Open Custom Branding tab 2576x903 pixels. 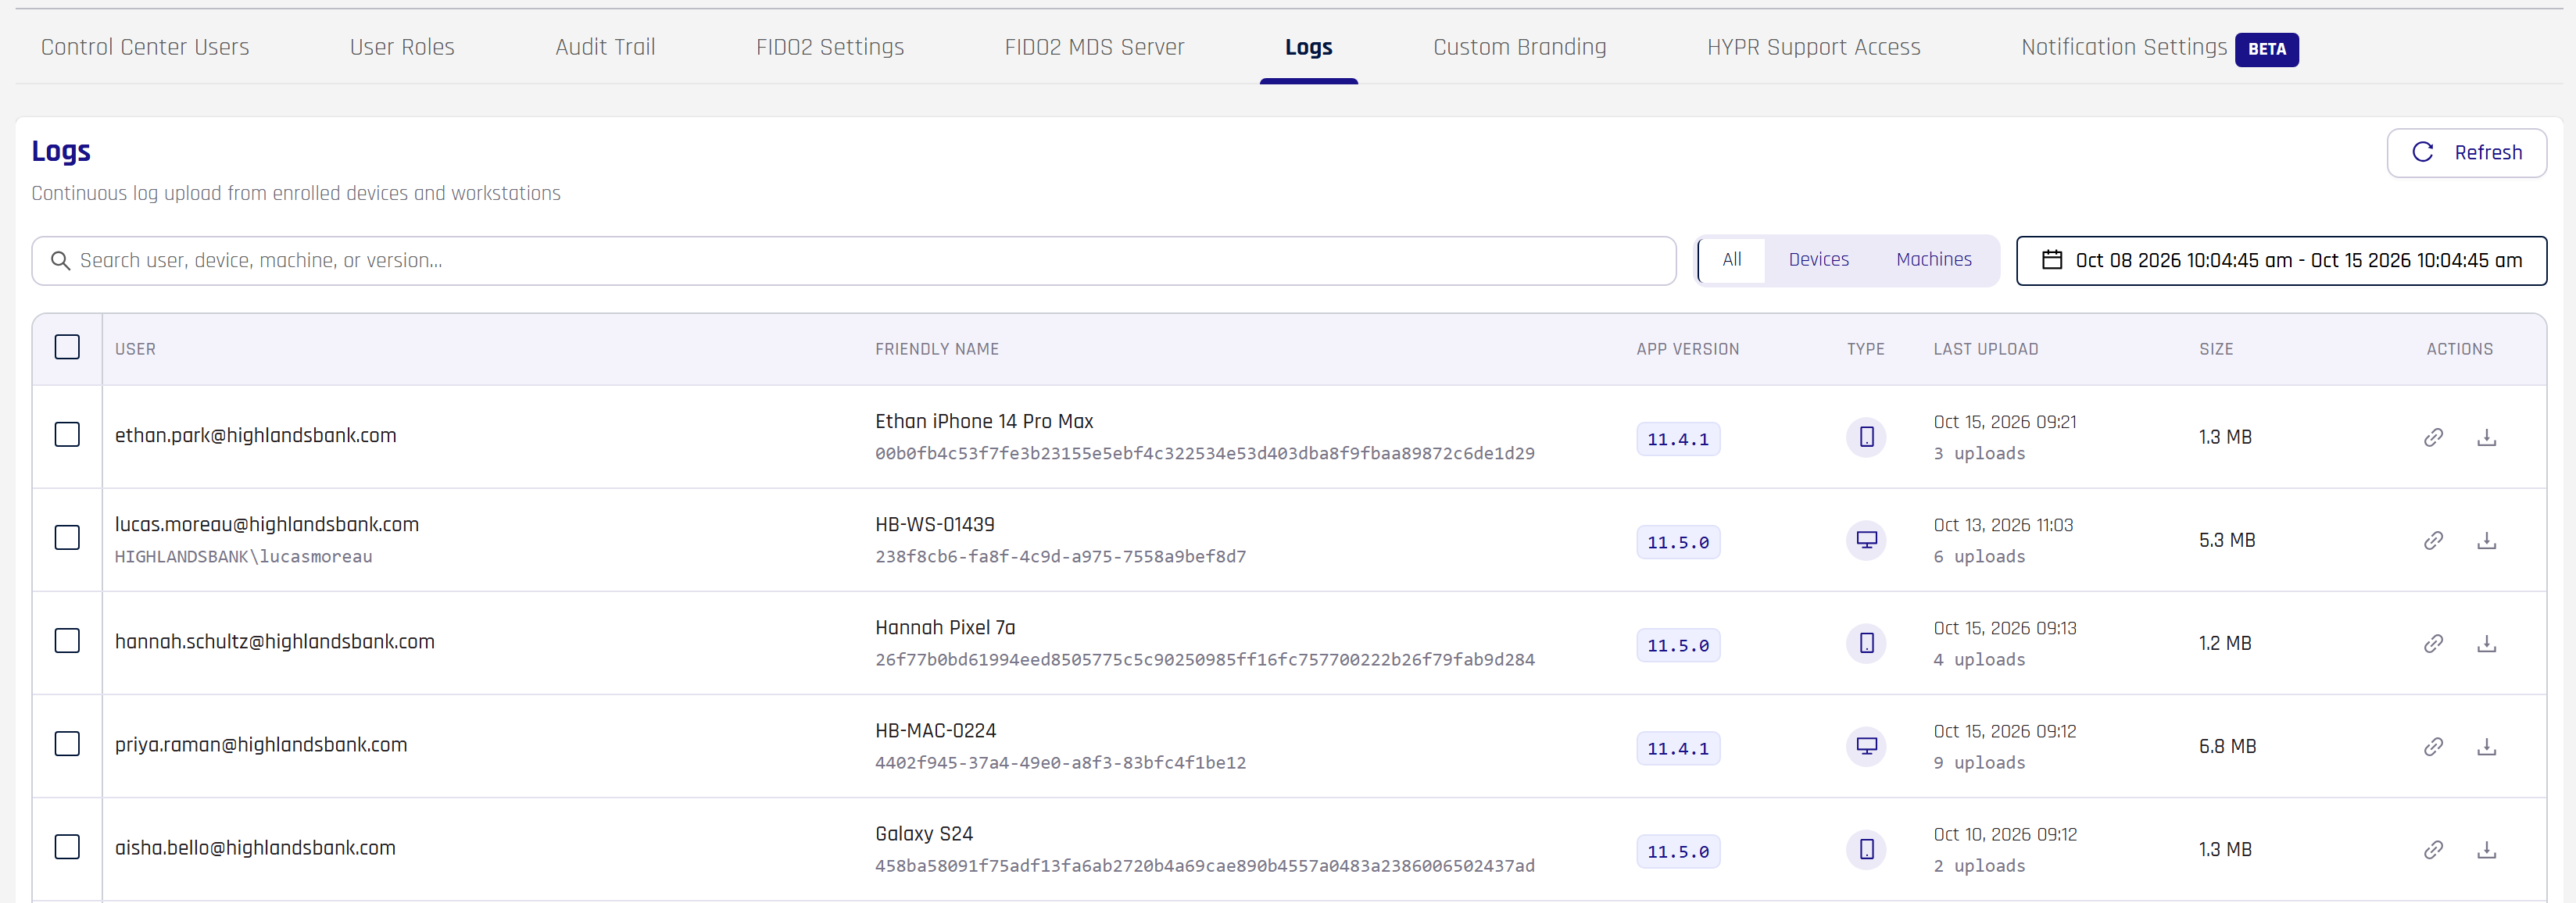(x=1519, y=47)
